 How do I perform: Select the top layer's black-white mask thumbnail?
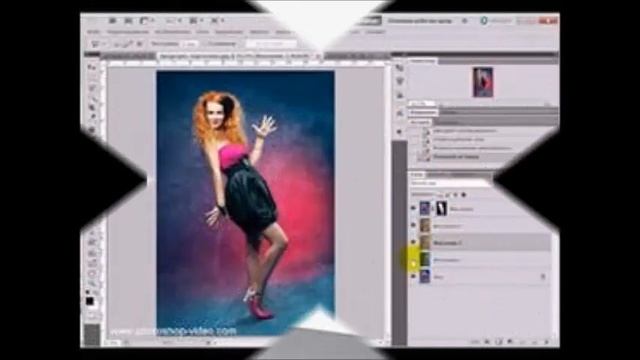(441, 208)
